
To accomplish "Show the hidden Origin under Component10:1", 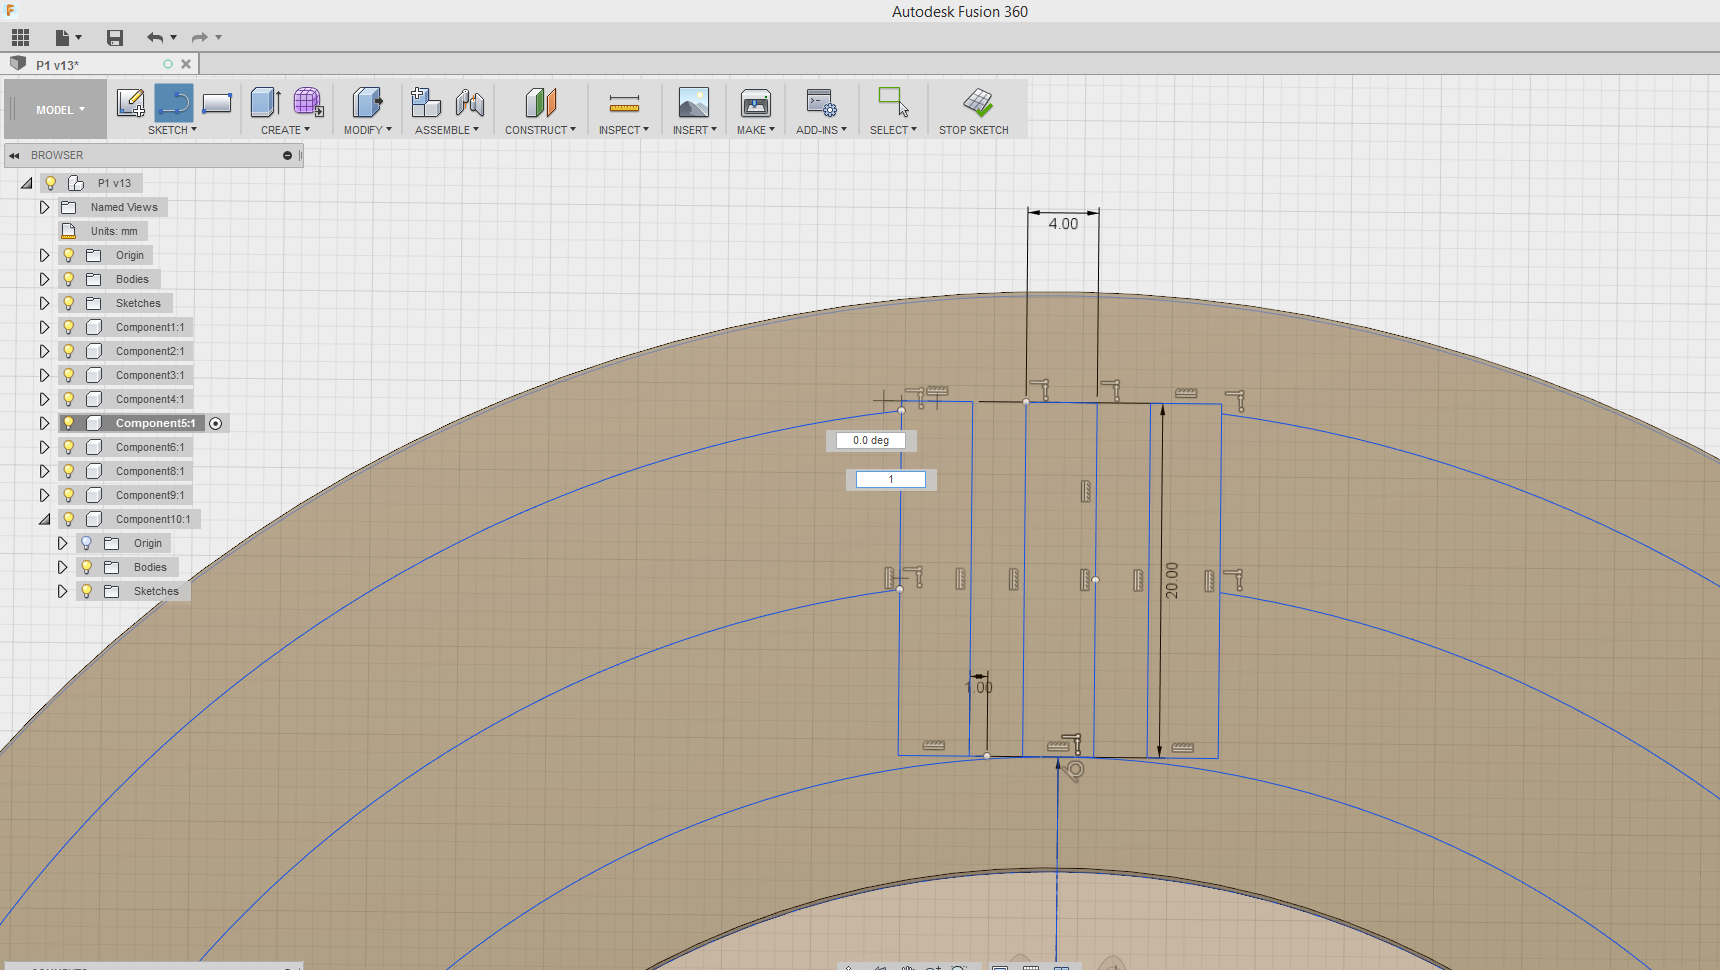I will coord(87,543).
